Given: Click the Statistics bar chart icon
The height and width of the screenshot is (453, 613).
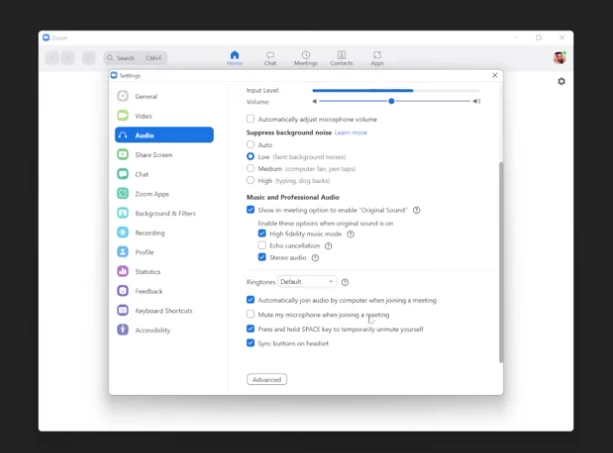Looking at the screenshot, I should pyautogui.click(x=123, y=271).
